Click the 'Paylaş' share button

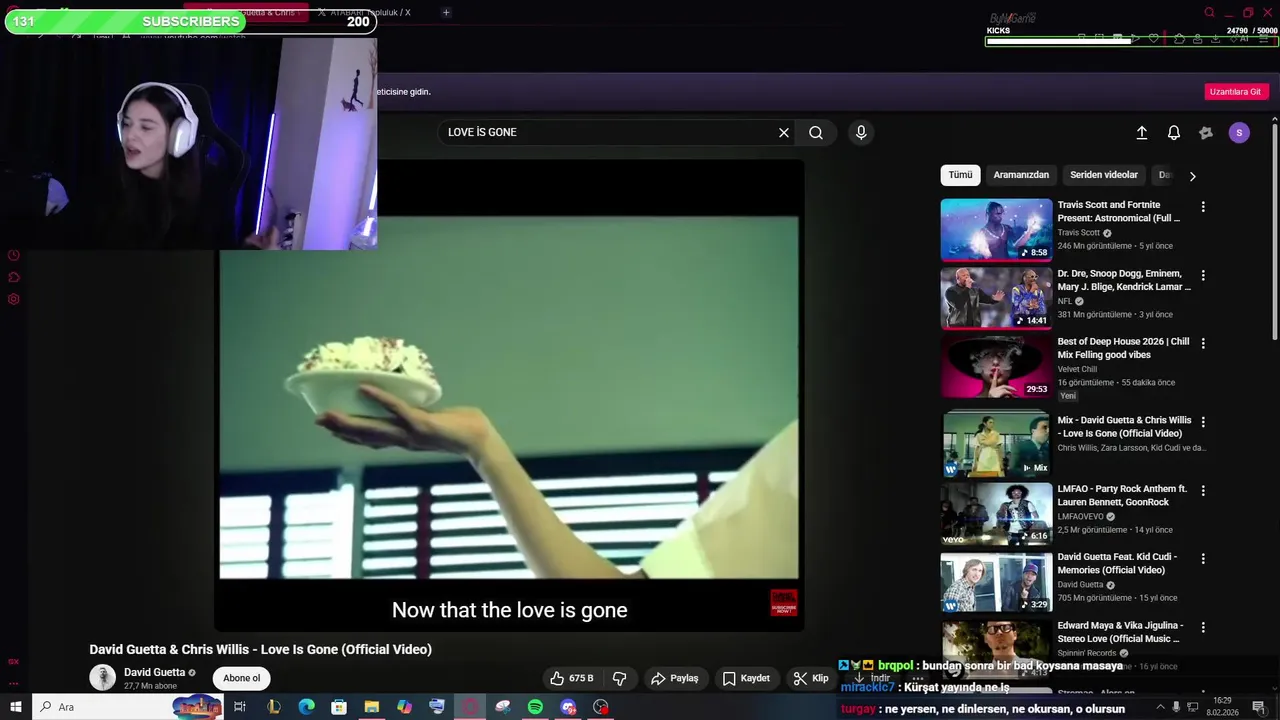click(675, 678)
